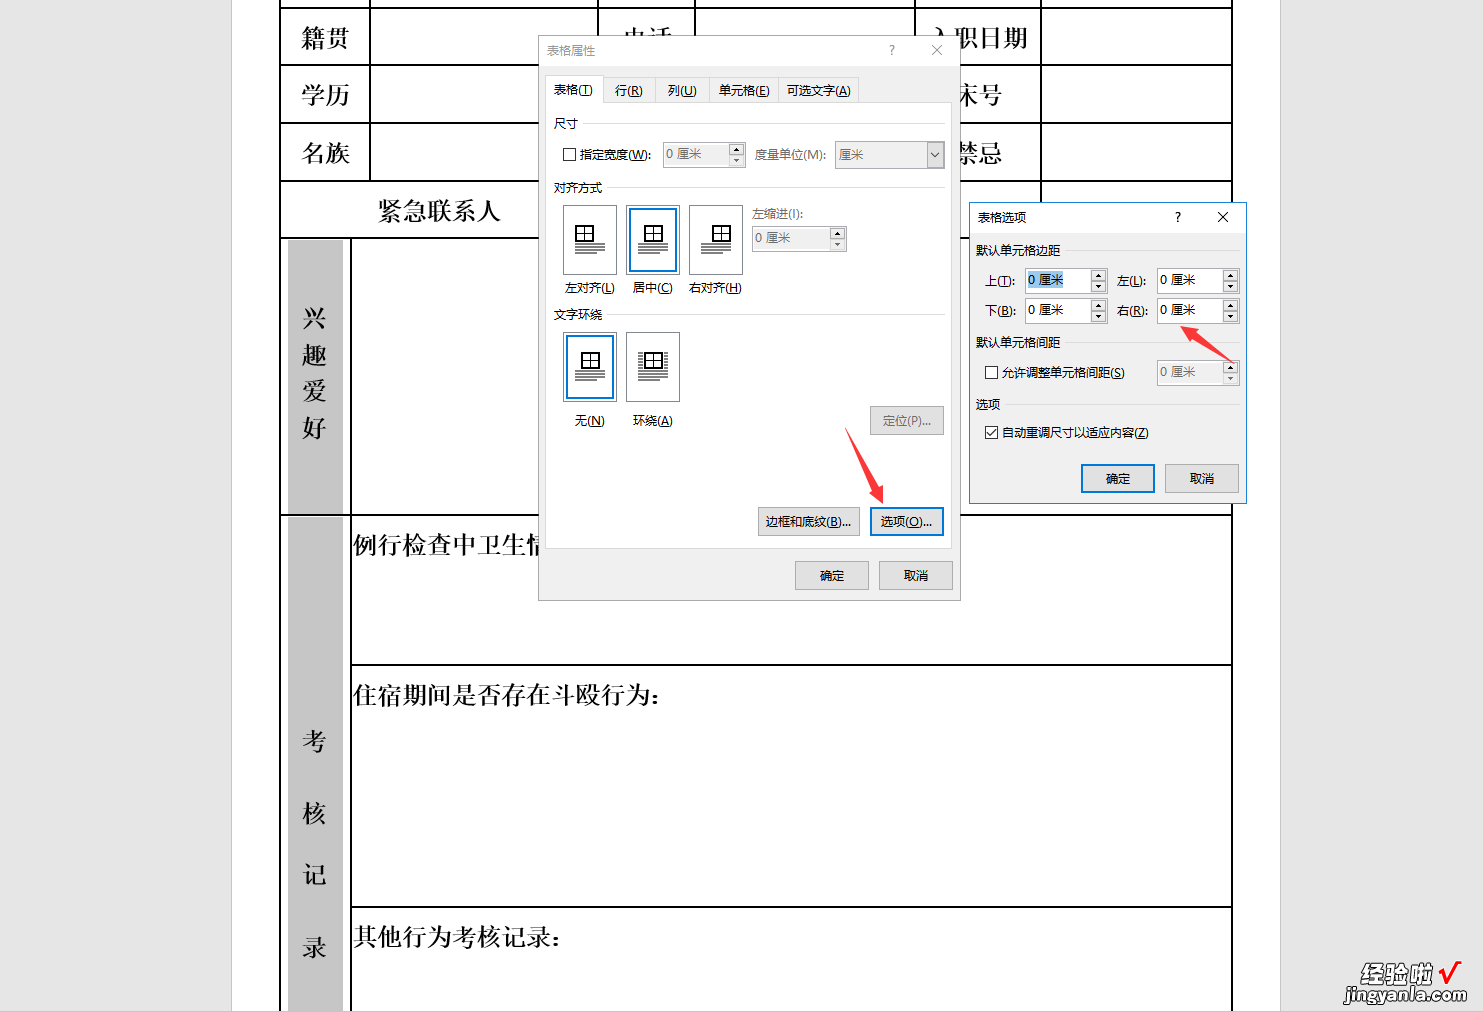Click 边框和底纹 button
1483x1012 pixels.
tap(808, 522)
